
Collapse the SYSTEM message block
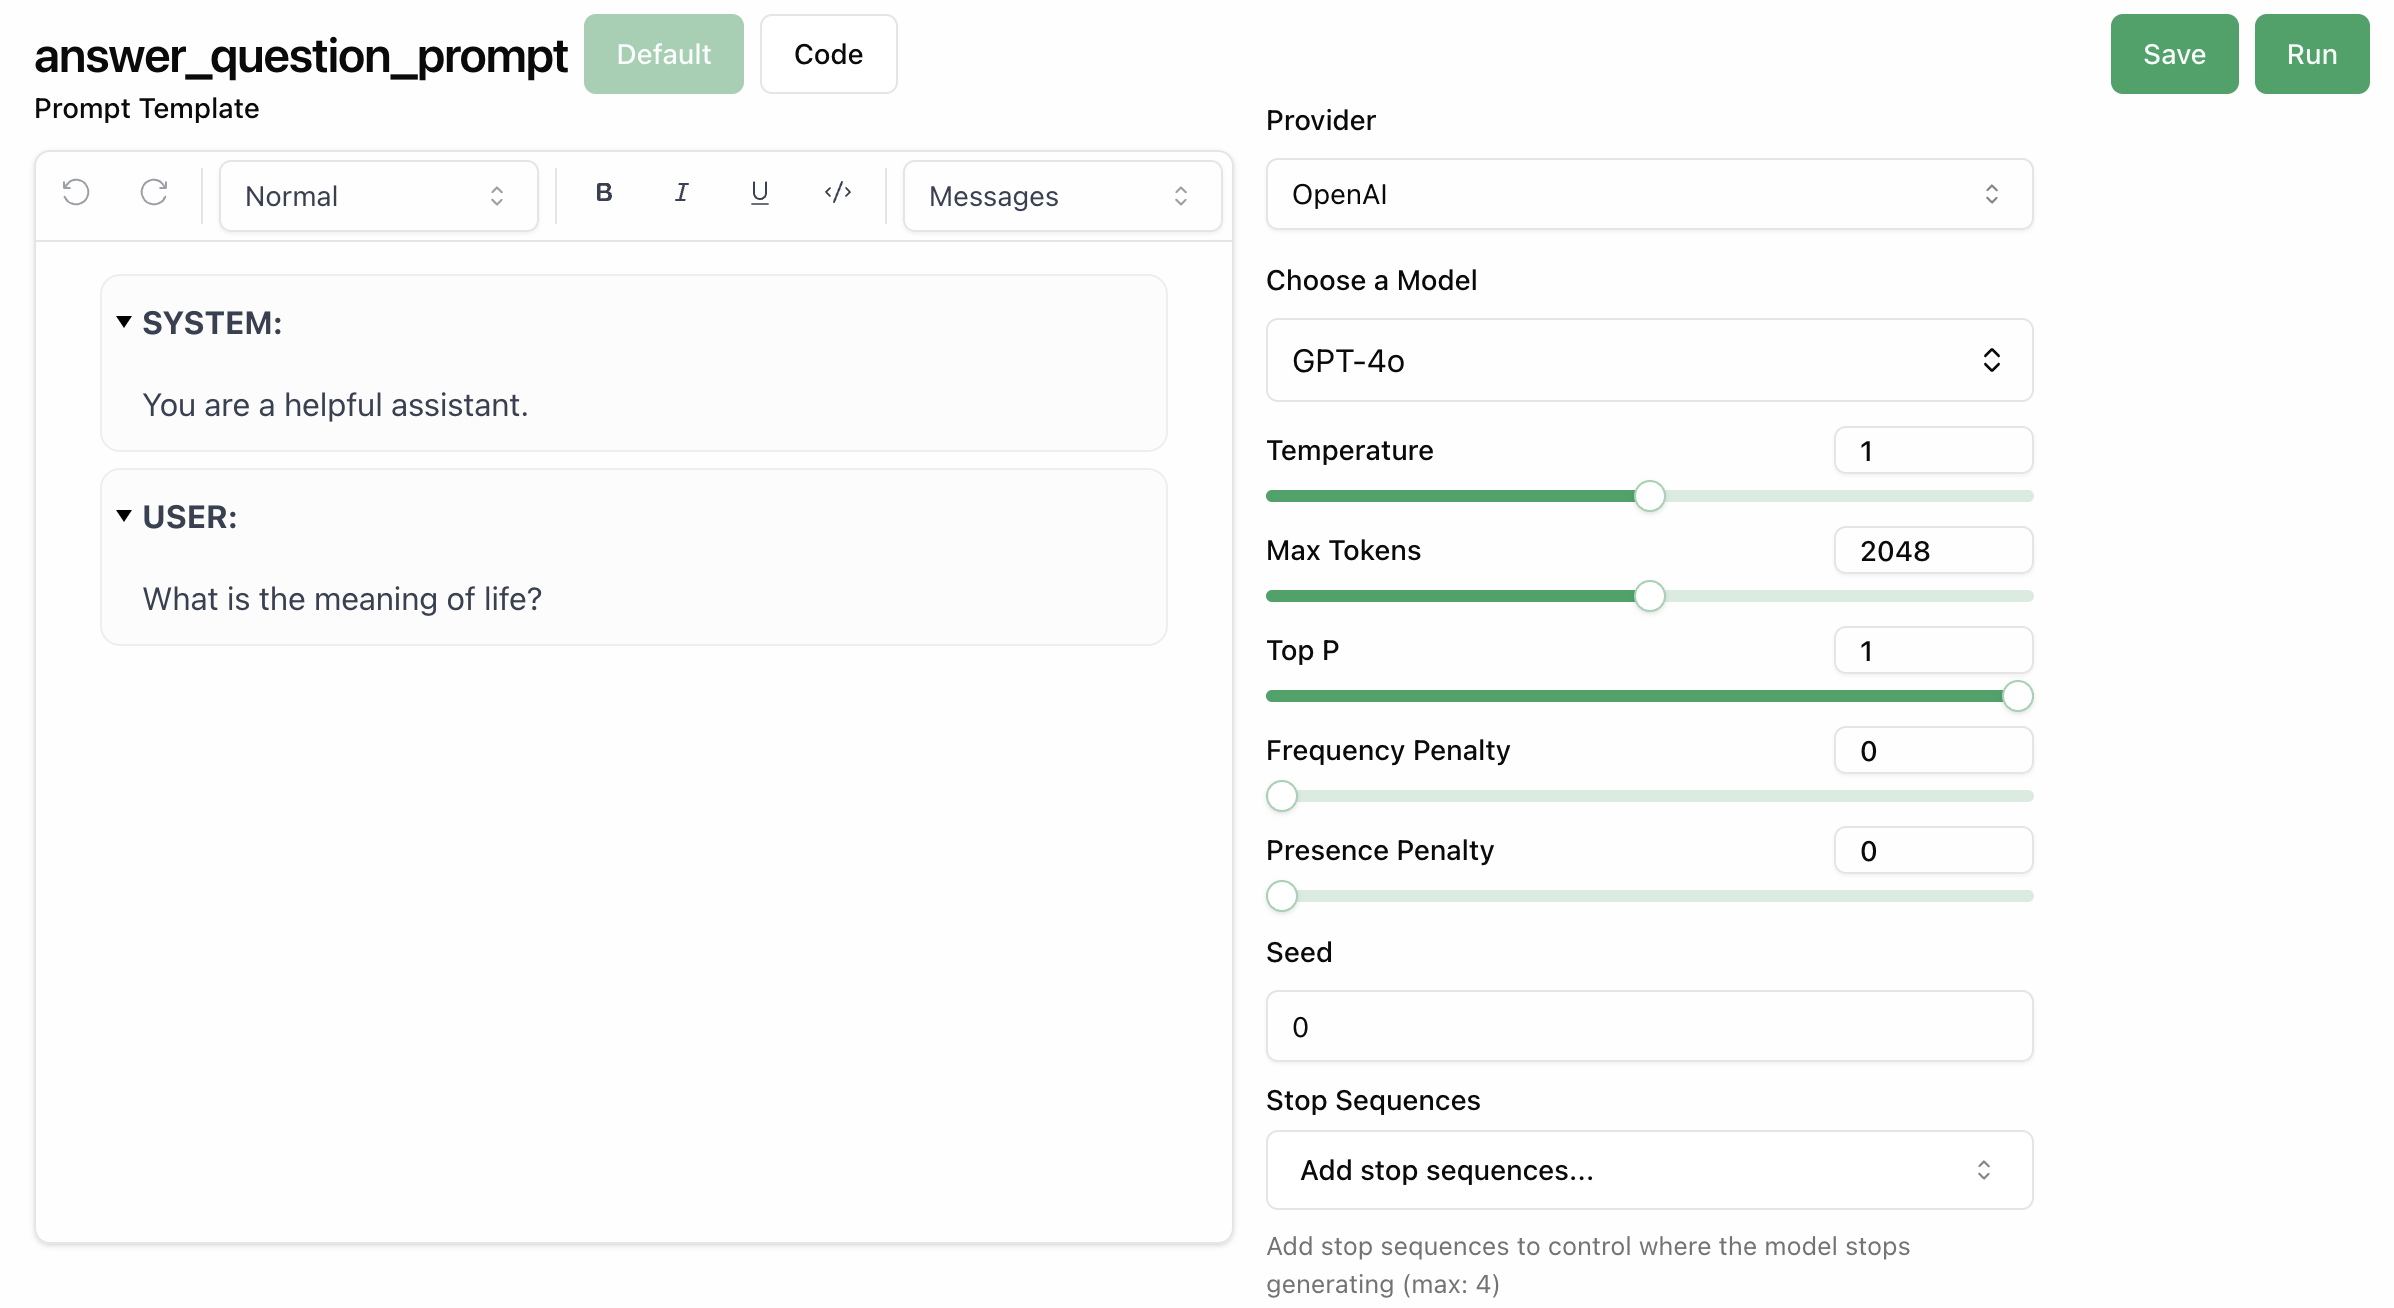pyautogui.click(x=124, y=322)
